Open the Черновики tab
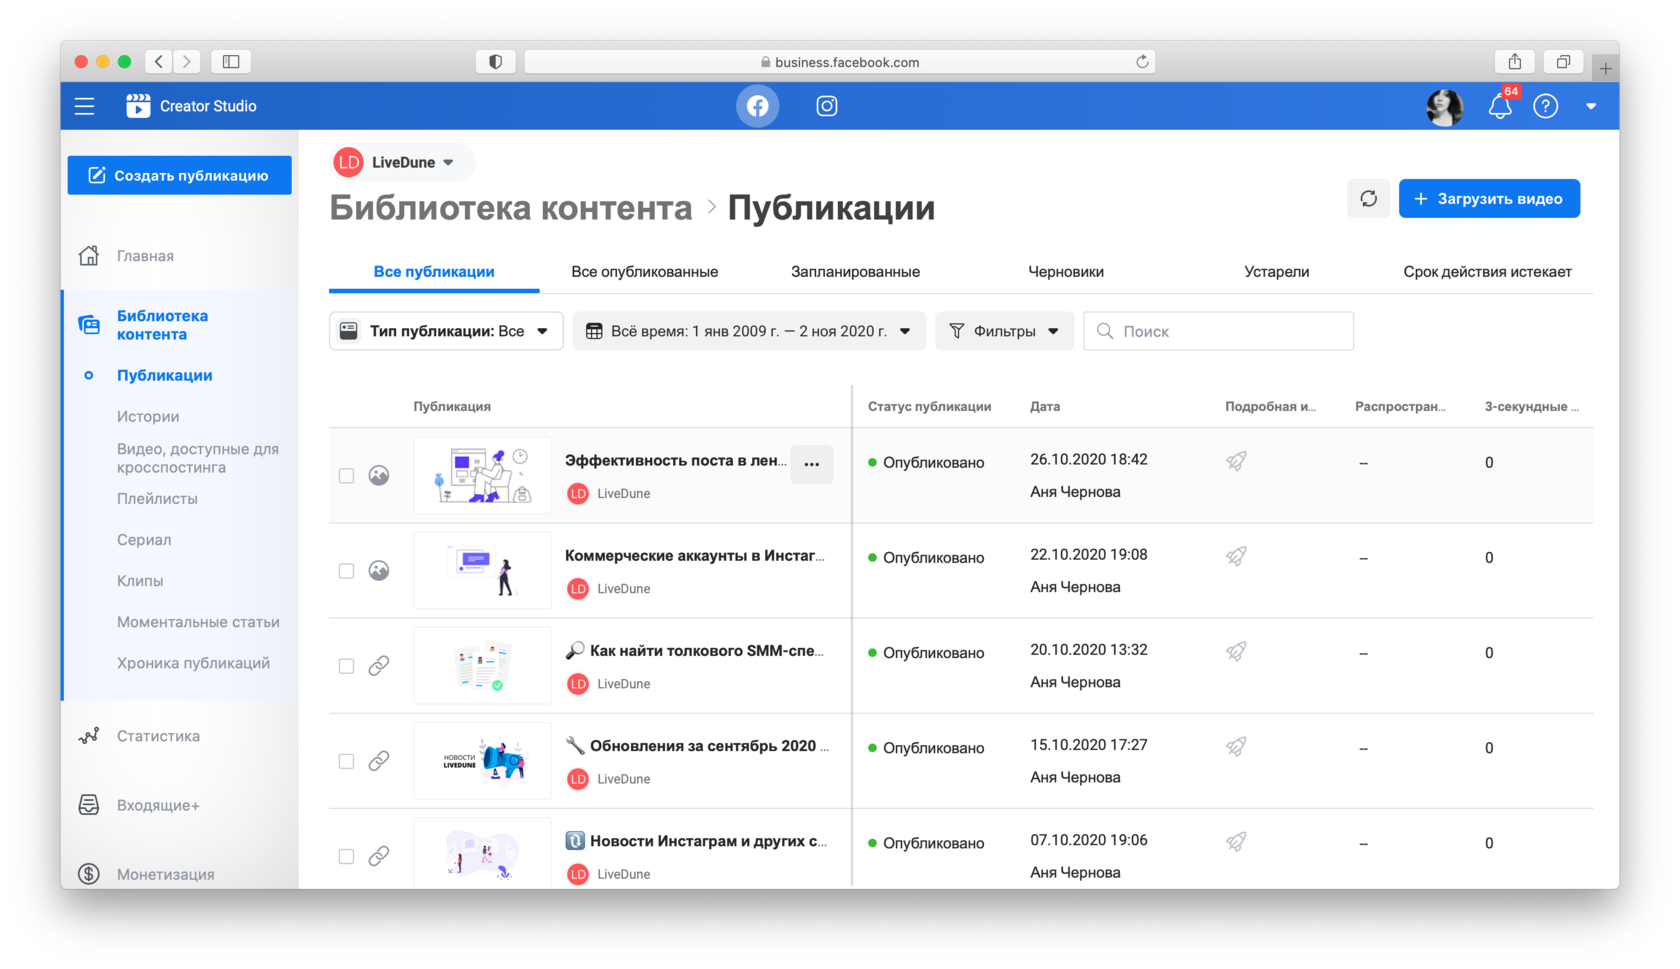The image size is (1680, 969). coord(1066,272)
